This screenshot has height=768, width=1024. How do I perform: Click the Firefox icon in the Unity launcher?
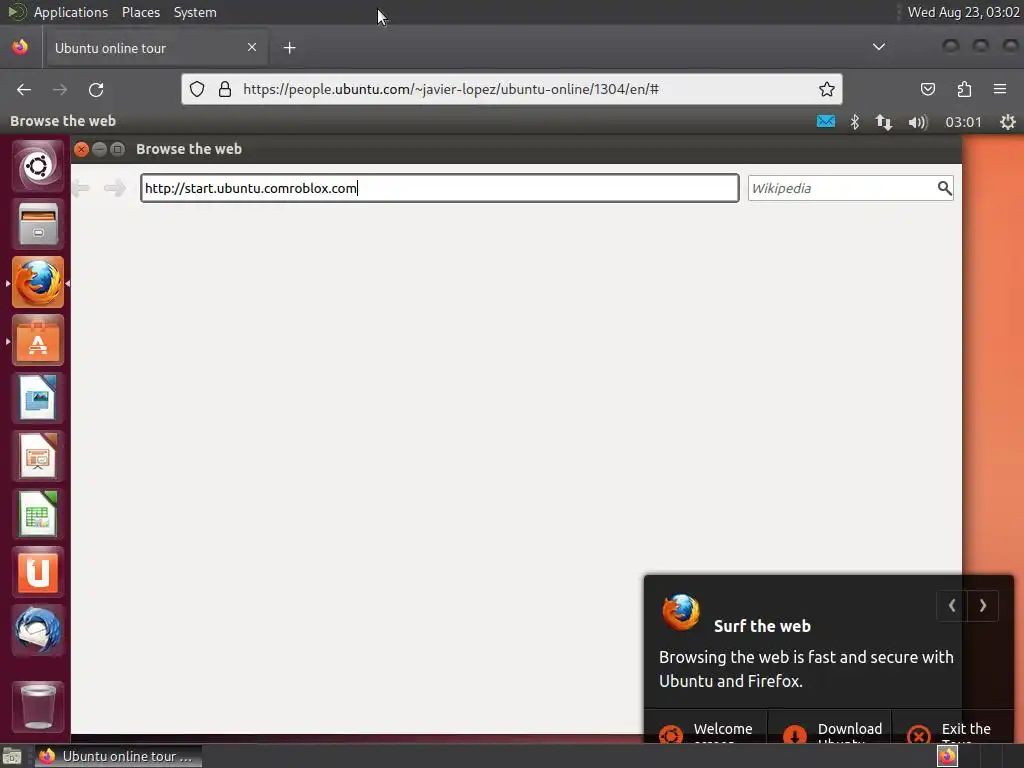(38, 282)
